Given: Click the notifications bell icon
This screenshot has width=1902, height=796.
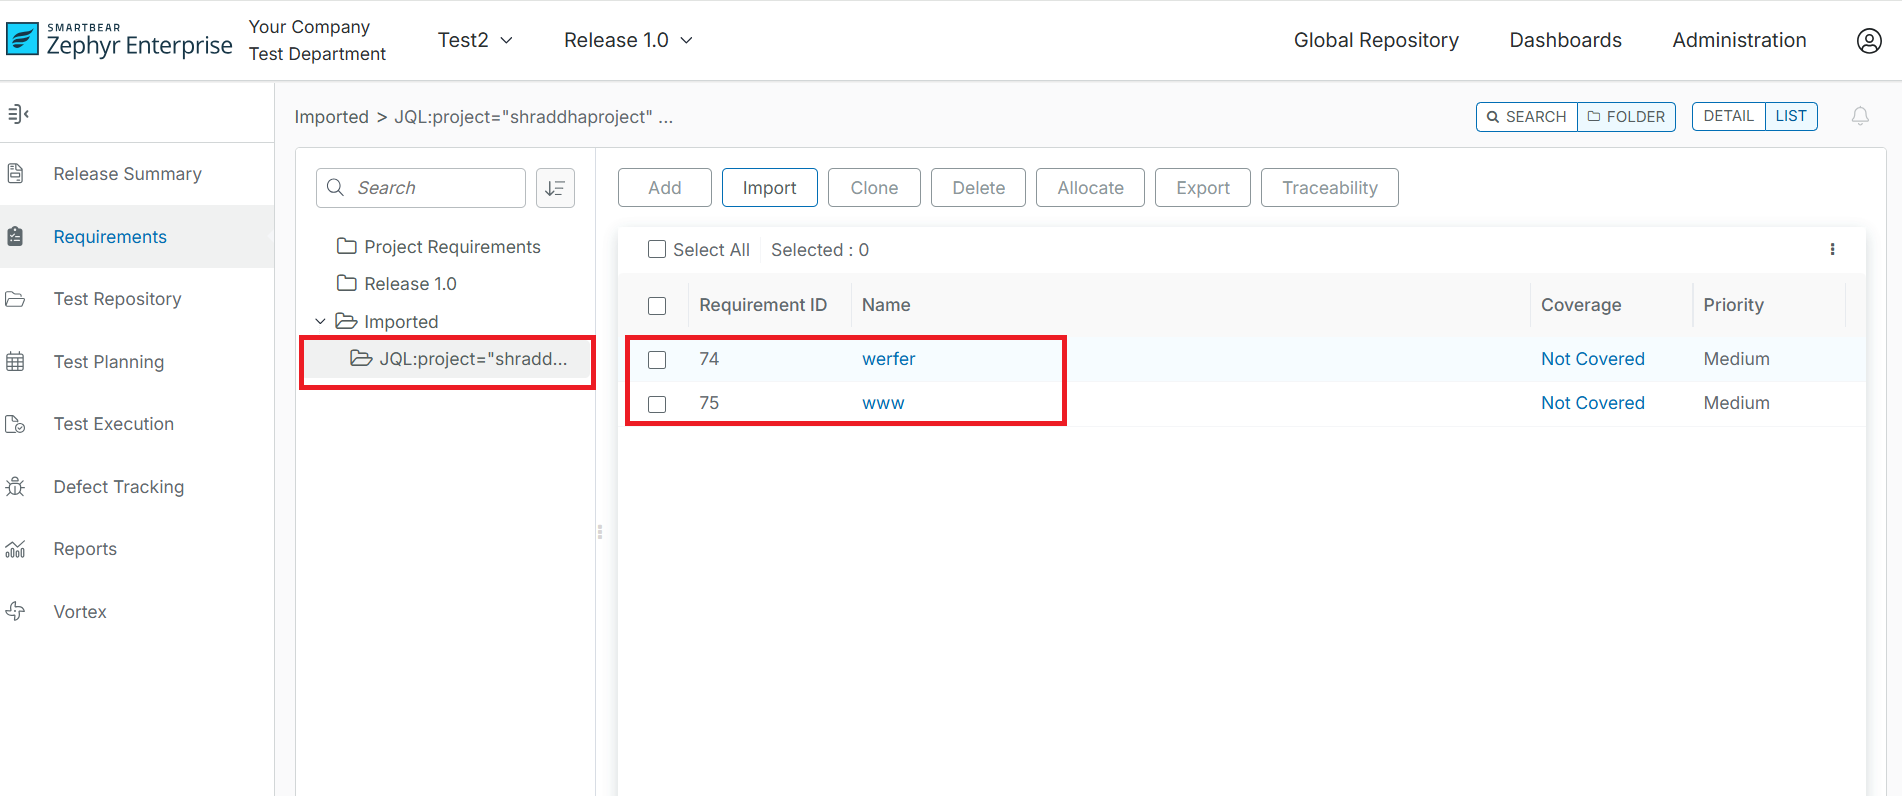Looking at the screenshot, I should coord(1860,117).
